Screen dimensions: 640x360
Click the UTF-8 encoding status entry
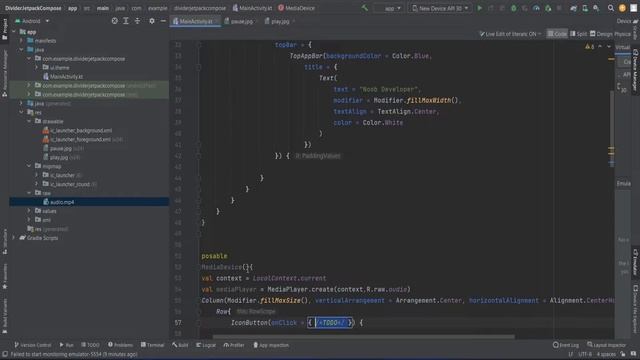coord(585,354)
